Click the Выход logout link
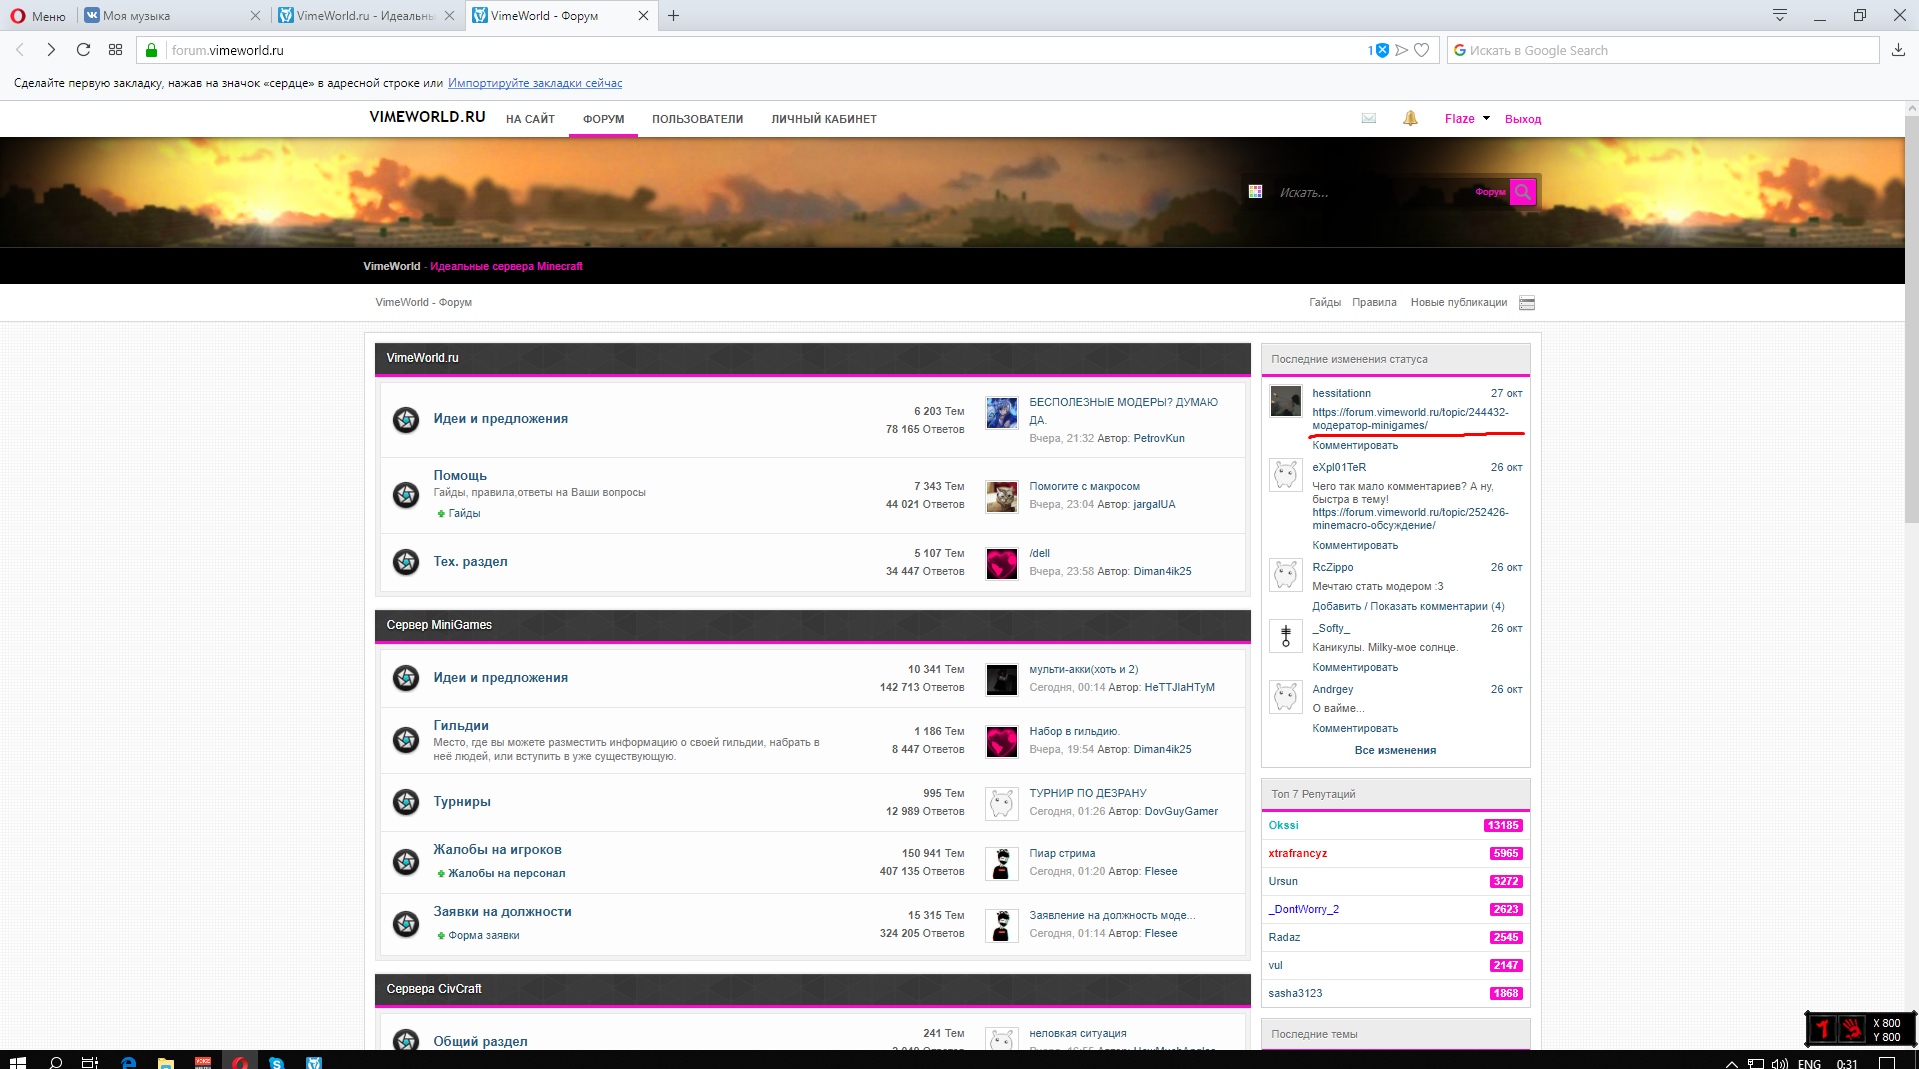 pos(1523,119)
